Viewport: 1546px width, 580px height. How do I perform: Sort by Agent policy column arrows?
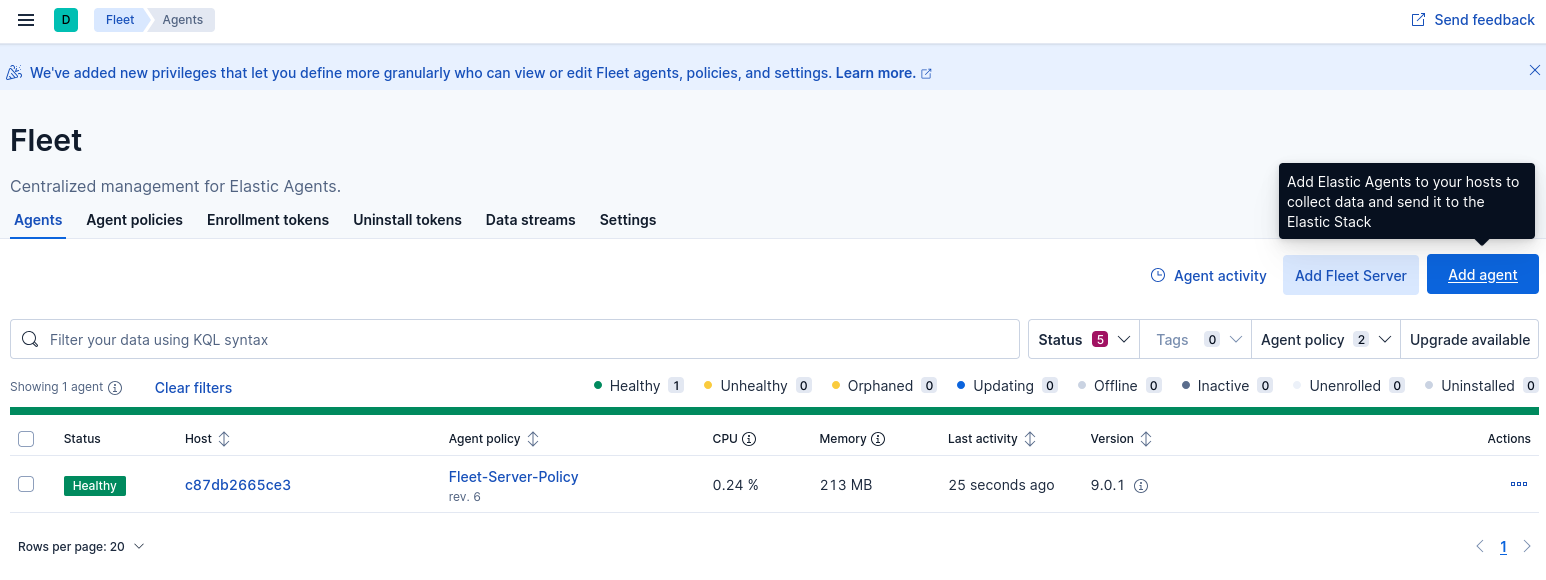pyautogui.click(x=533, y=439)
